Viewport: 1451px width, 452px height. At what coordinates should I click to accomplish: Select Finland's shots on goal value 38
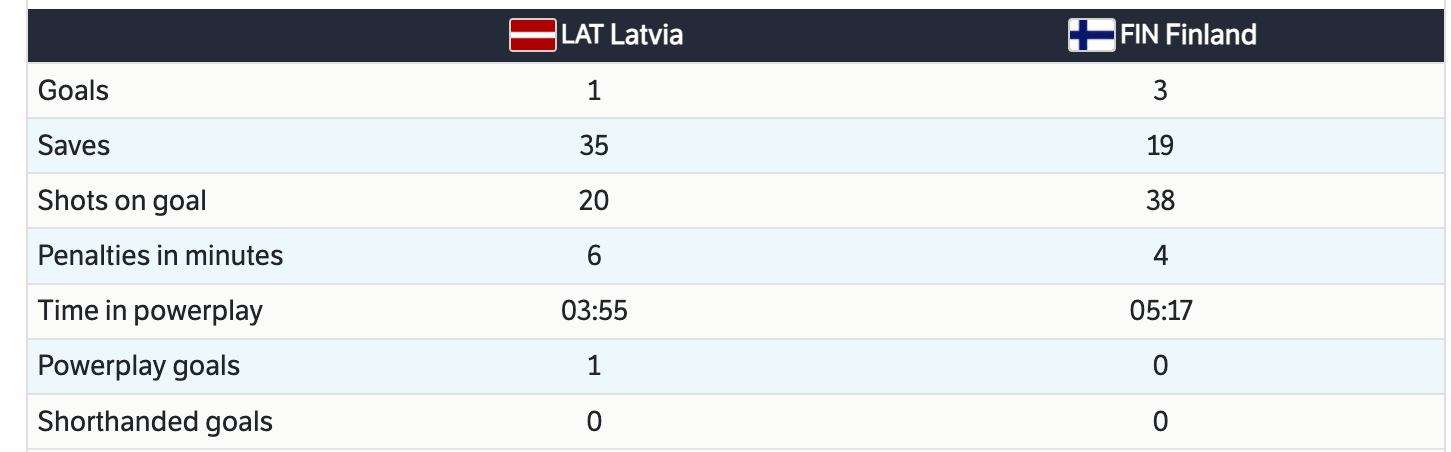pos(1160,201)
